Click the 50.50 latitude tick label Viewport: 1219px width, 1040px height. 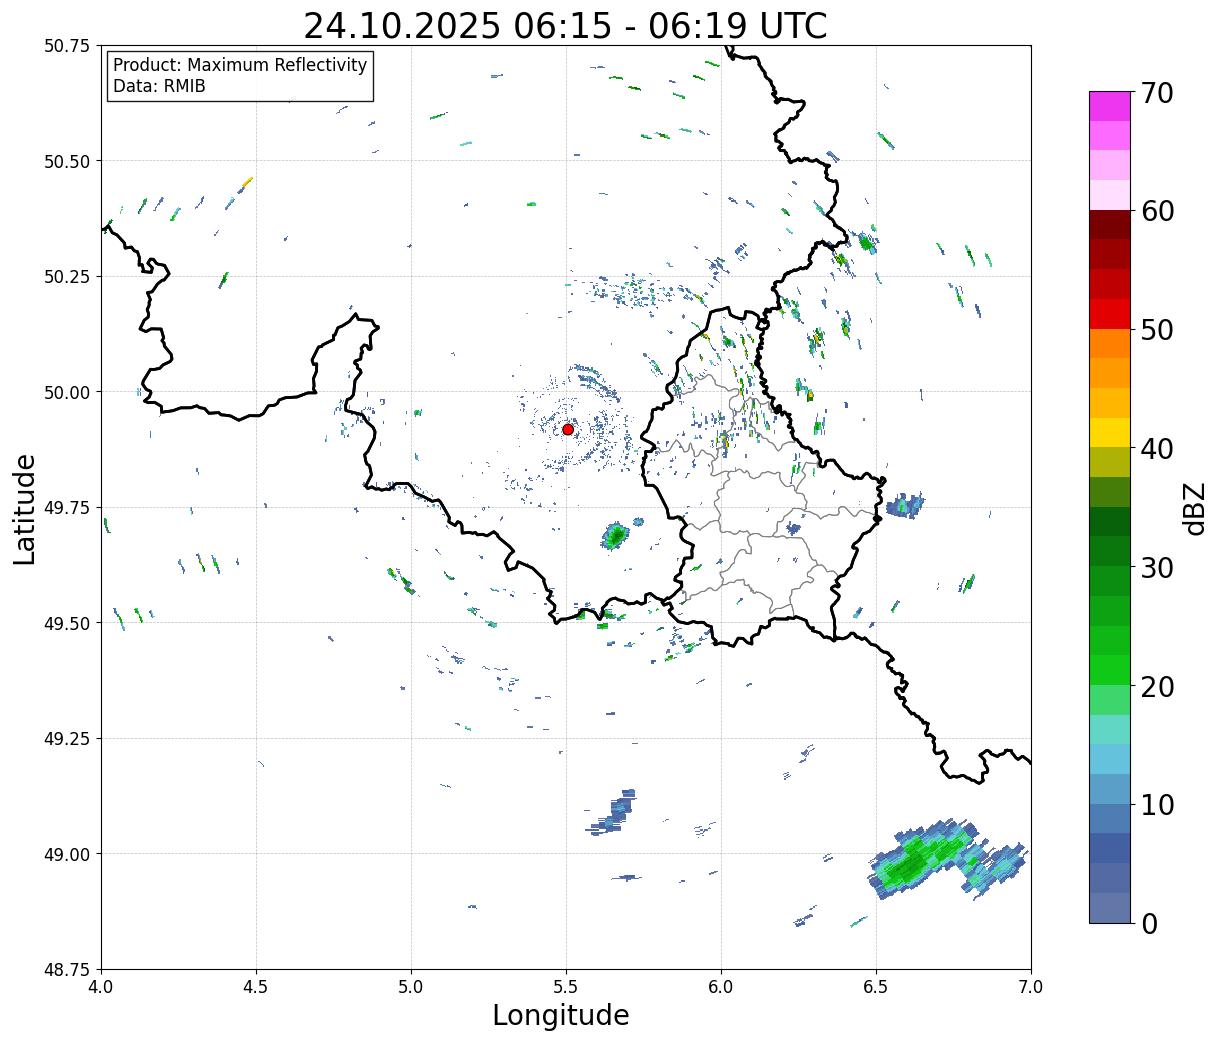(x=67, y=161)
